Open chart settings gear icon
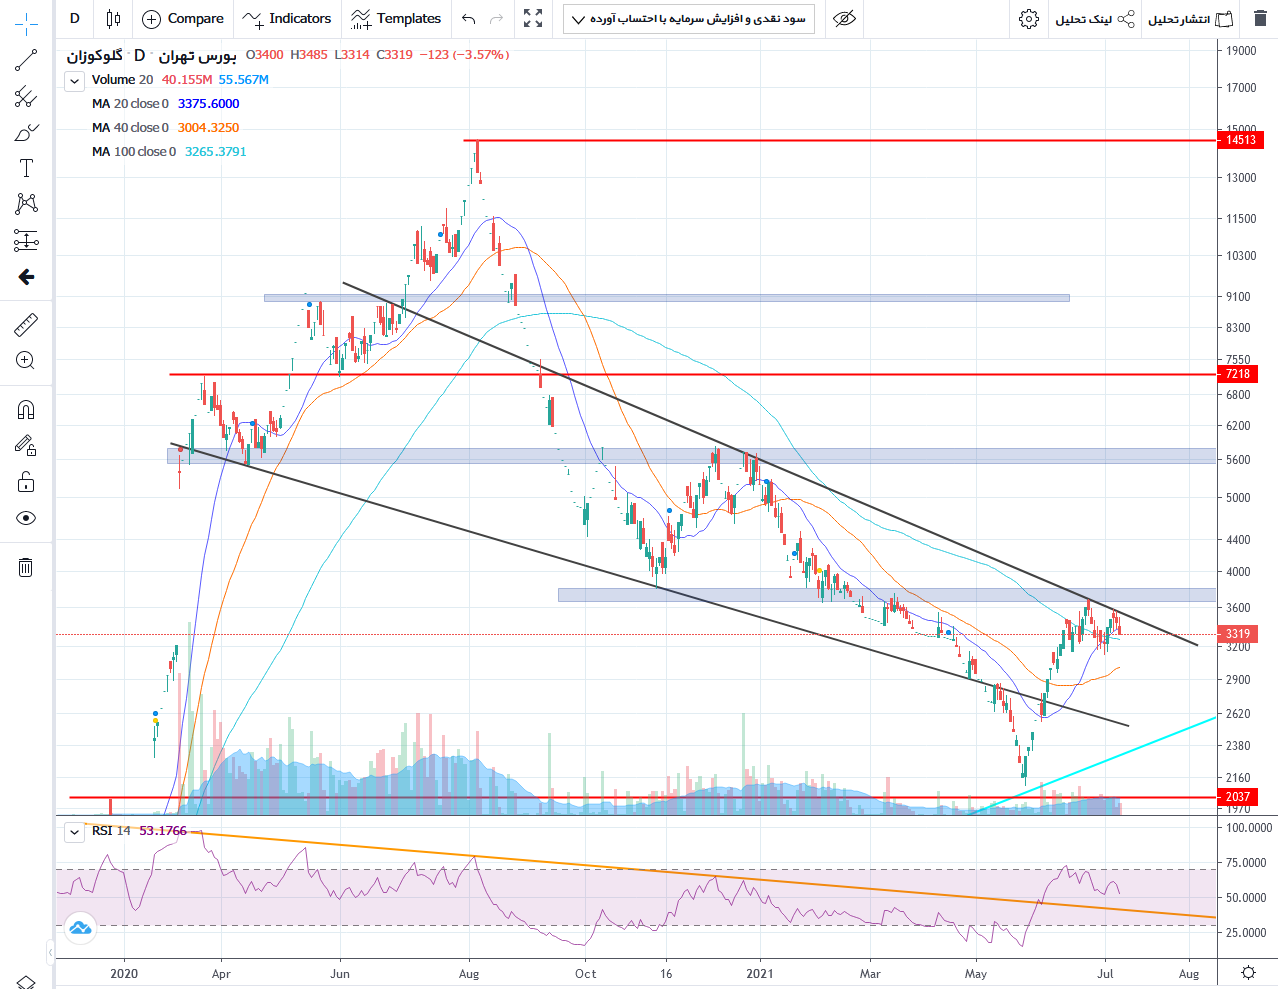This screenshot has height=989, width=1278. (x=1029, y=19)
